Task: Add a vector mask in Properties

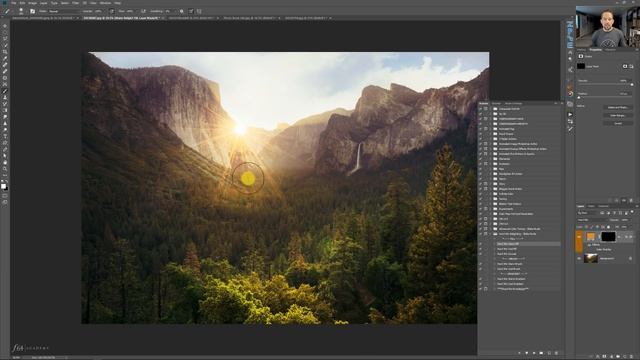Action: click(x=631, y=66)
